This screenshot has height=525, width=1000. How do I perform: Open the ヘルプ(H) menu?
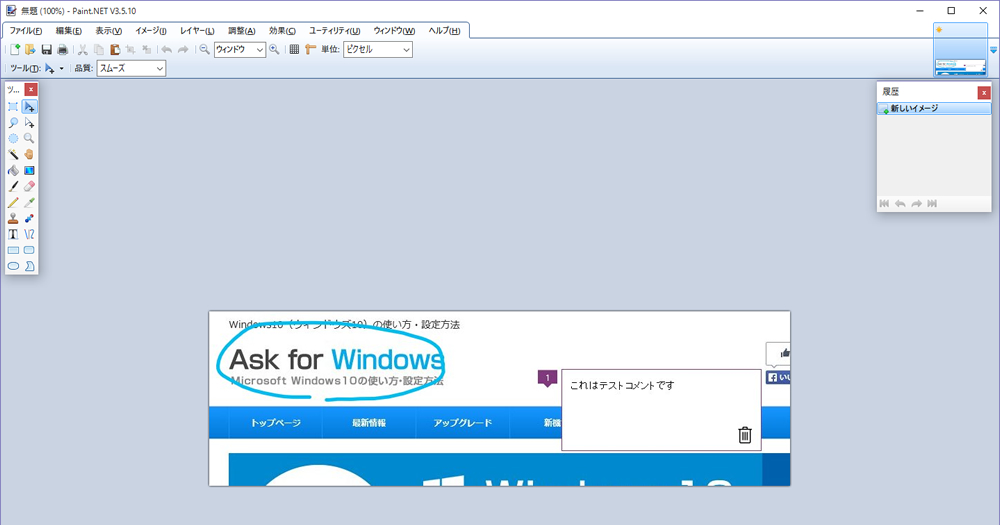(x=444, y=31)
